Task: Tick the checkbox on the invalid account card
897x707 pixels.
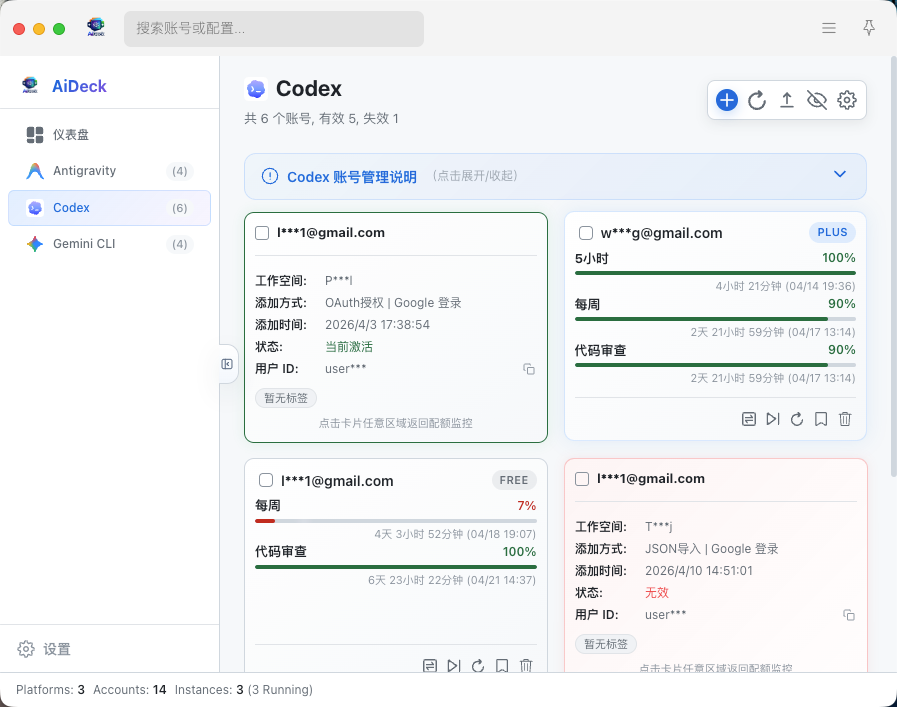Action: [582, 479]
